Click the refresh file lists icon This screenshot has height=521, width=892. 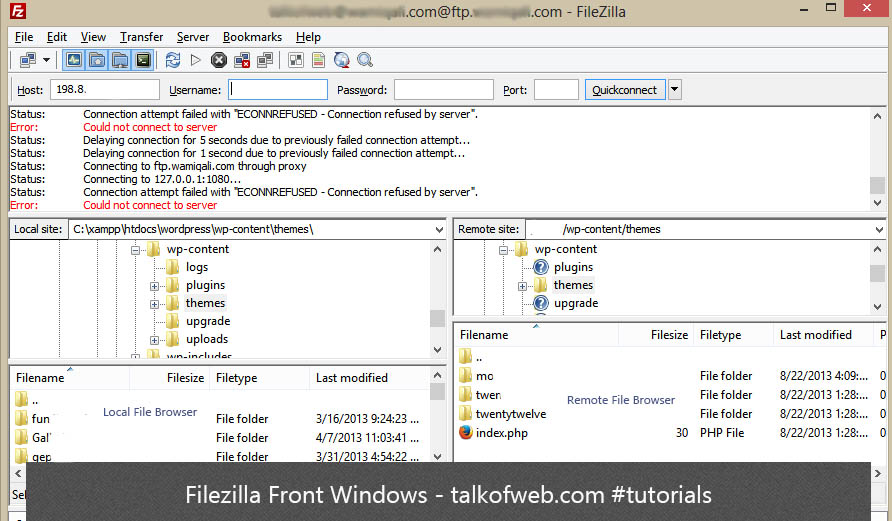[173, 60]
